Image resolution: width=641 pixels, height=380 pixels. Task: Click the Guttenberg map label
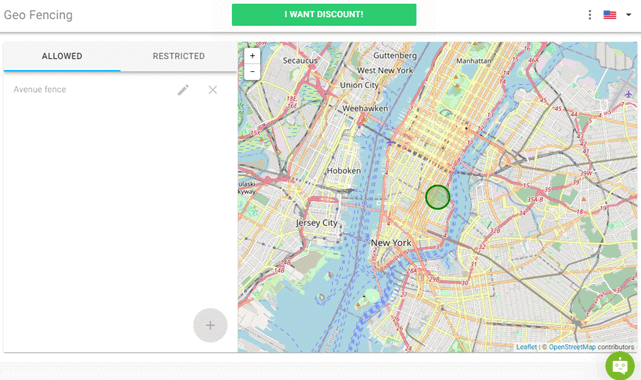coord(395,56)
